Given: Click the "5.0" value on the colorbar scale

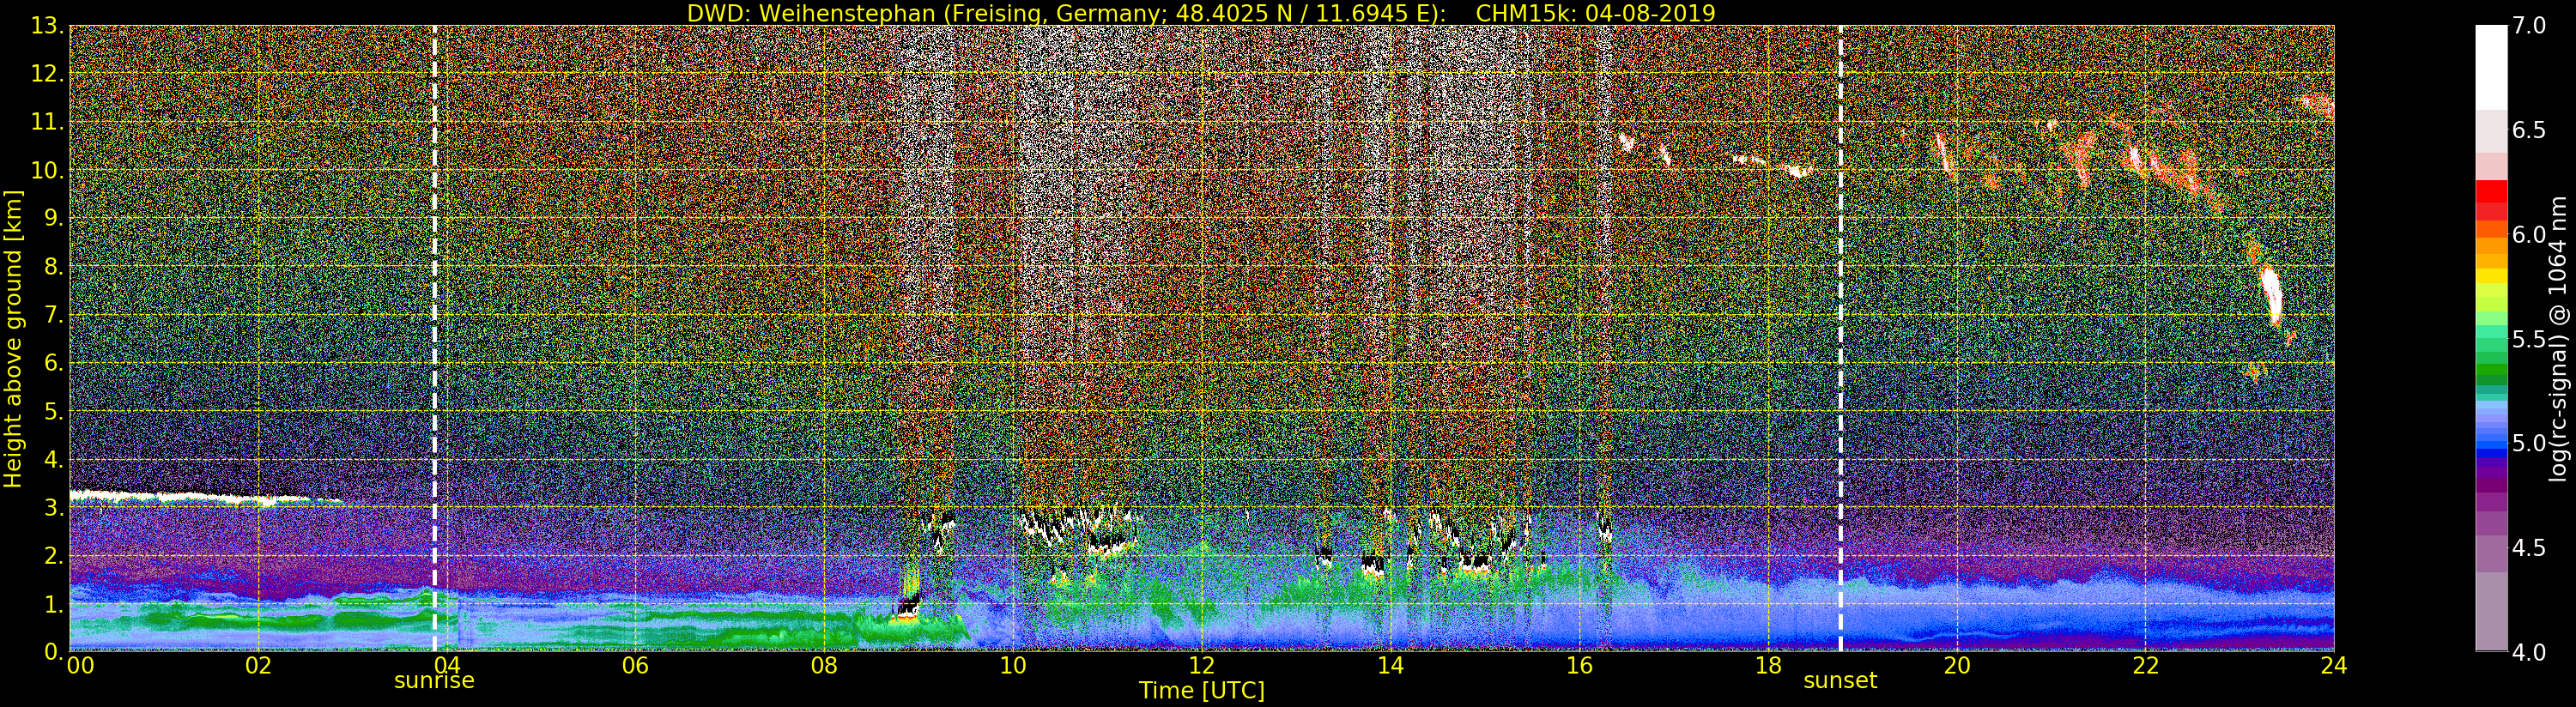Looking at the screenshot, I should point(2529,443).
